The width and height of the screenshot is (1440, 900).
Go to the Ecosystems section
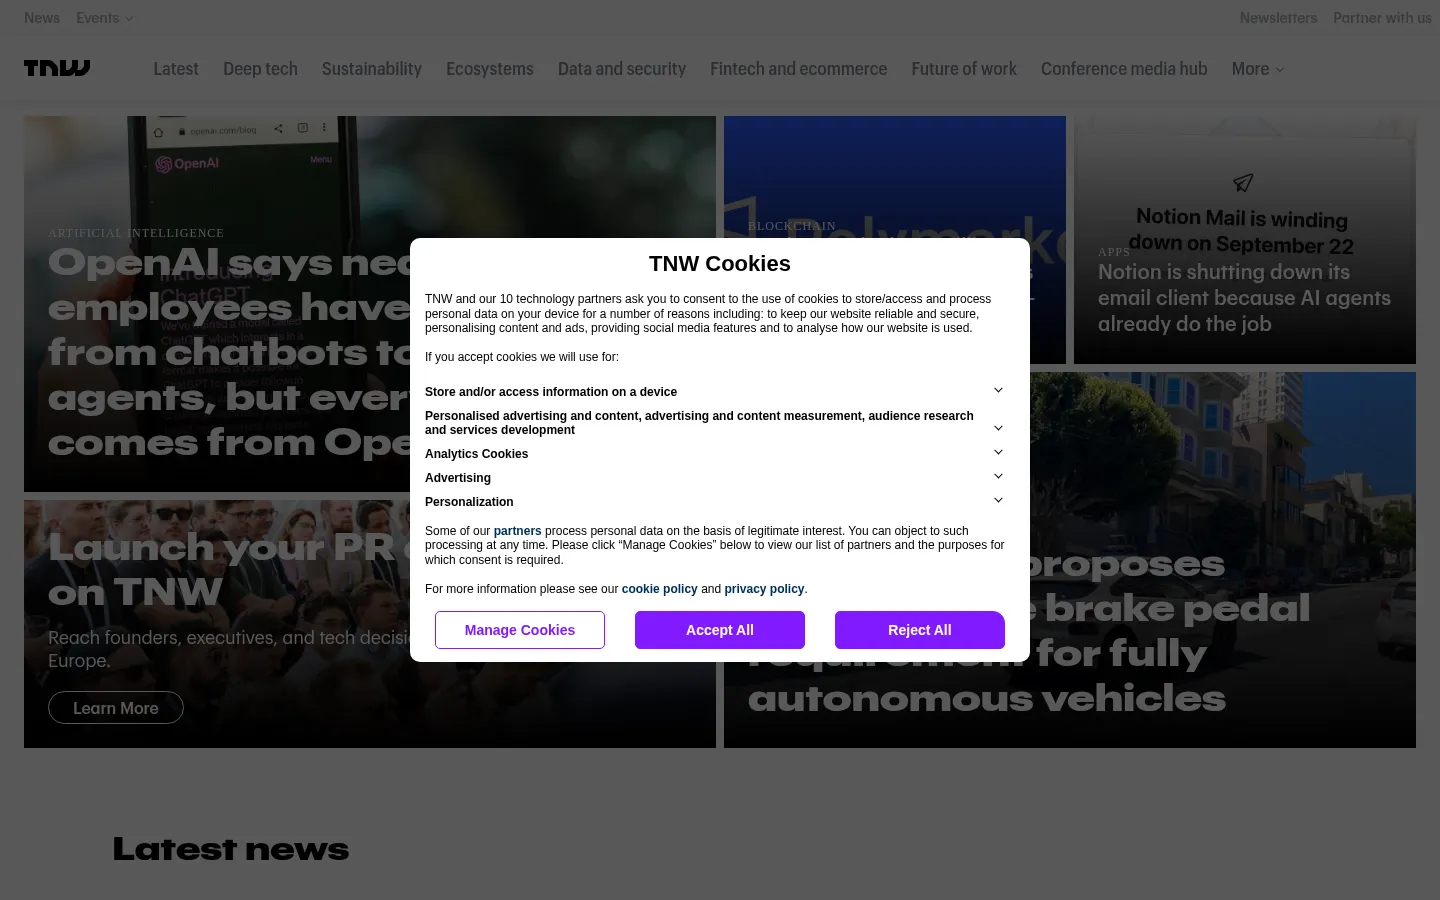point(490,69)
